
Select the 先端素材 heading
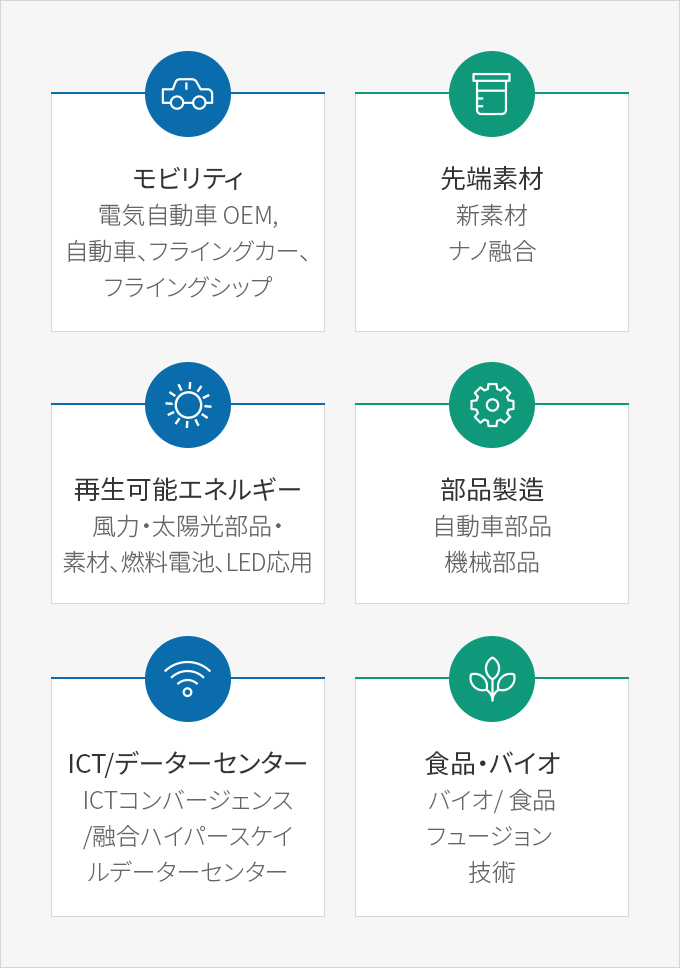[x=492, y=179]
